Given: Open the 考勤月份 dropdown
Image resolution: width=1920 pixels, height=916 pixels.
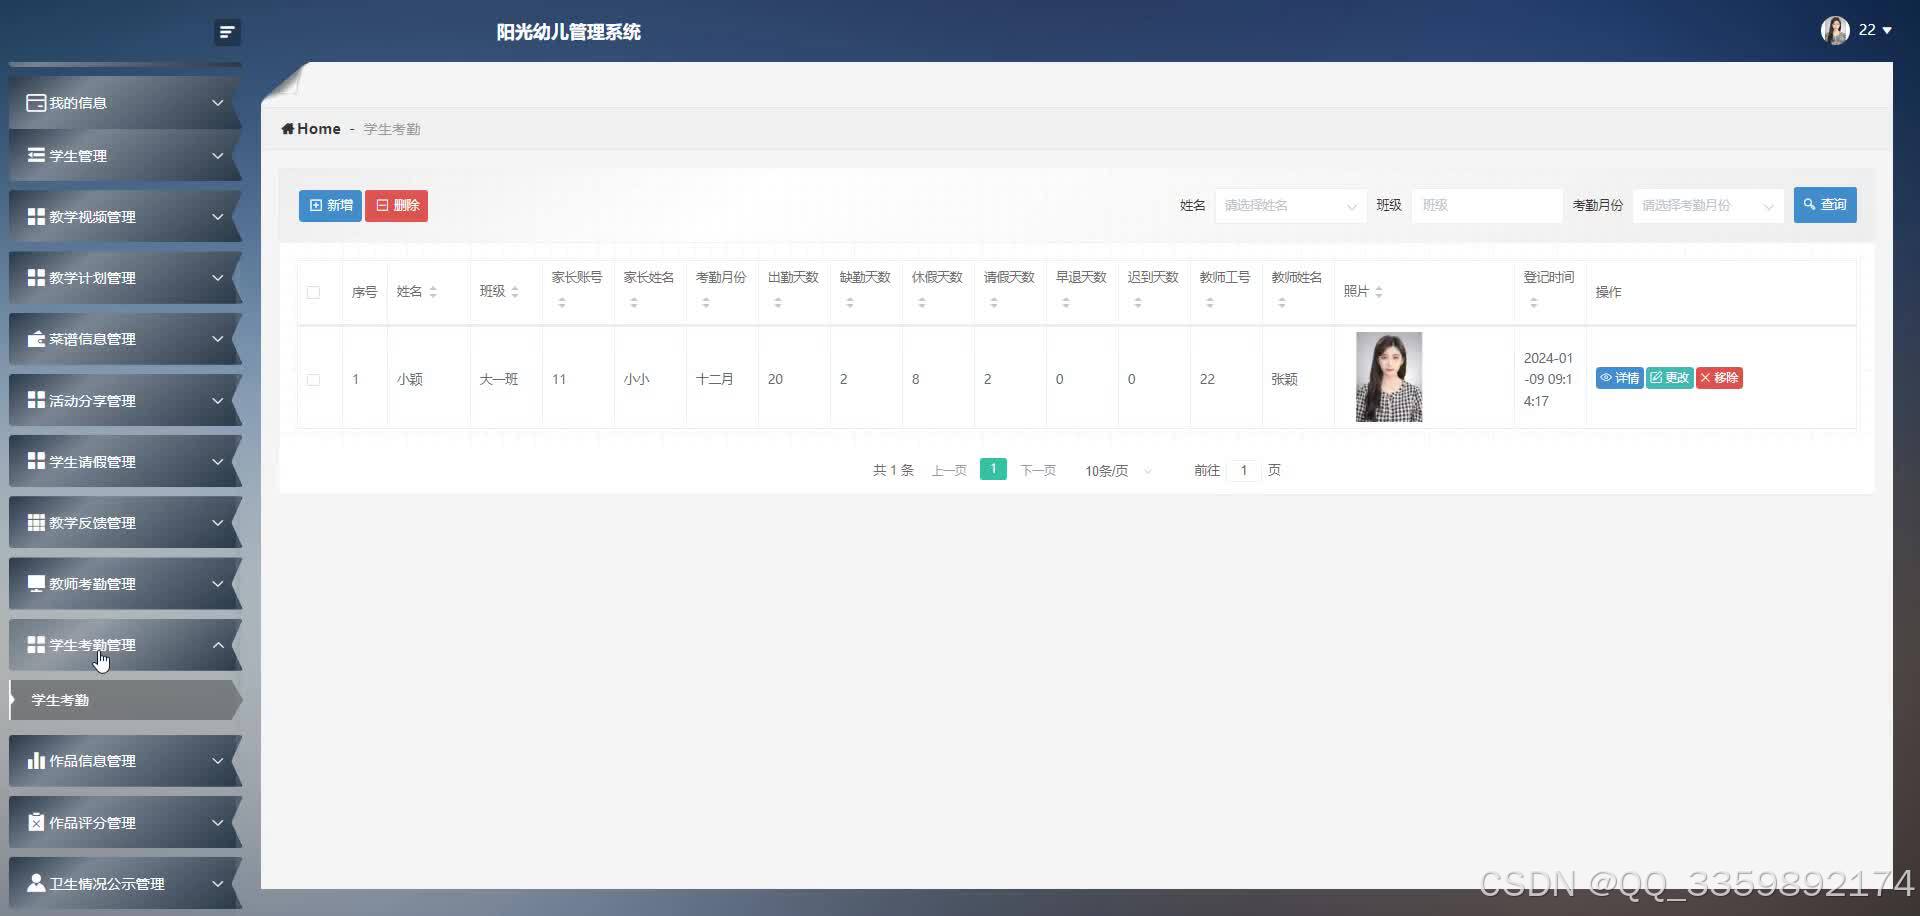Looking at the screenshot, I should (x=1707, y=205).
